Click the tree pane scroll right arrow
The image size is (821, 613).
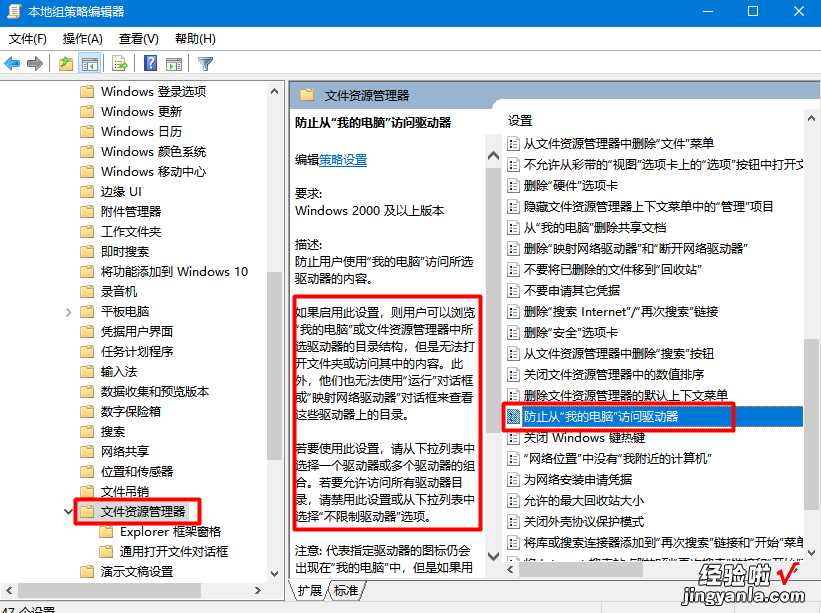[258, 590]
